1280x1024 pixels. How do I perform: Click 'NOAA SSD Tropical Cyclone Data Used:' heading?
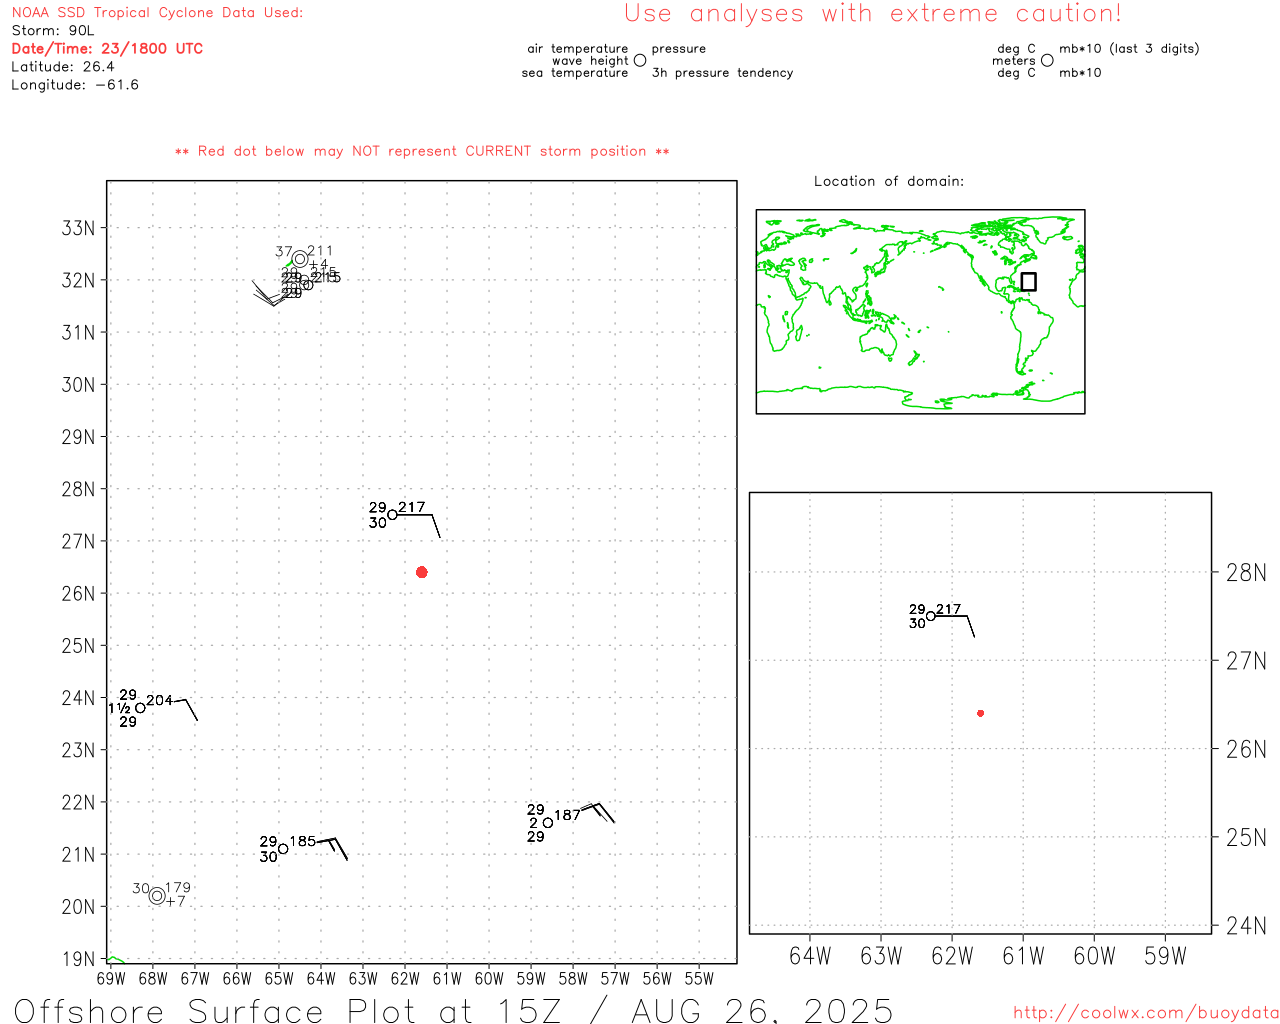pos(157,13)
